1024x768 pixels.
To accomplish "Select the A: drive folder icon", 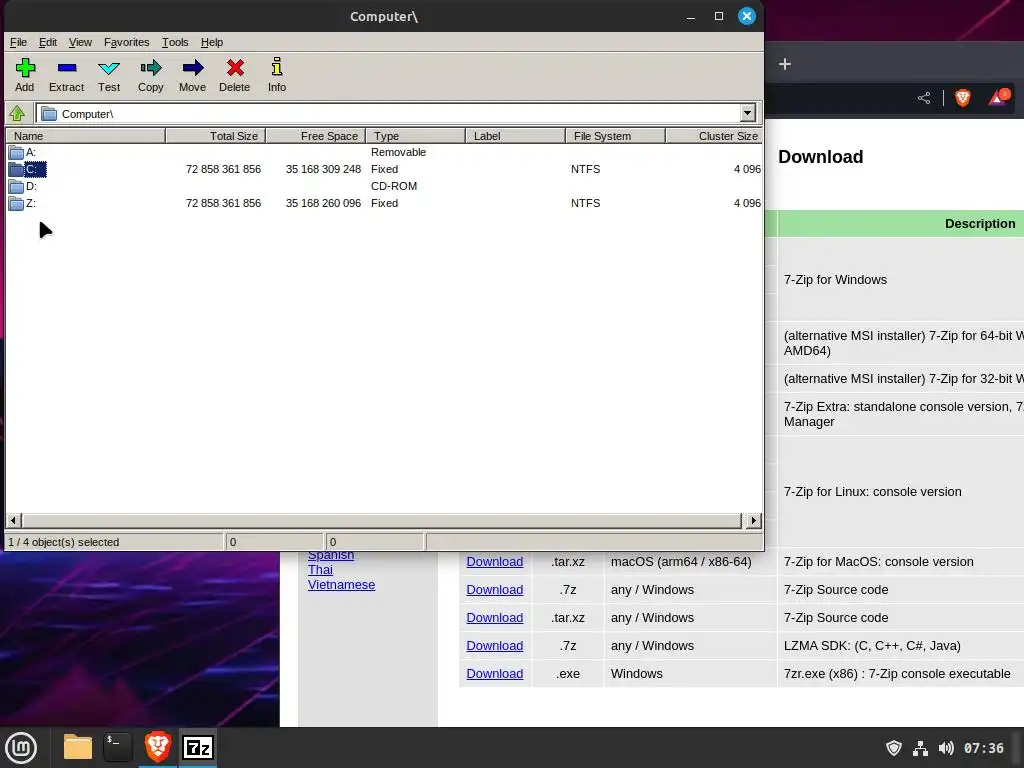I will coord(16,153).
